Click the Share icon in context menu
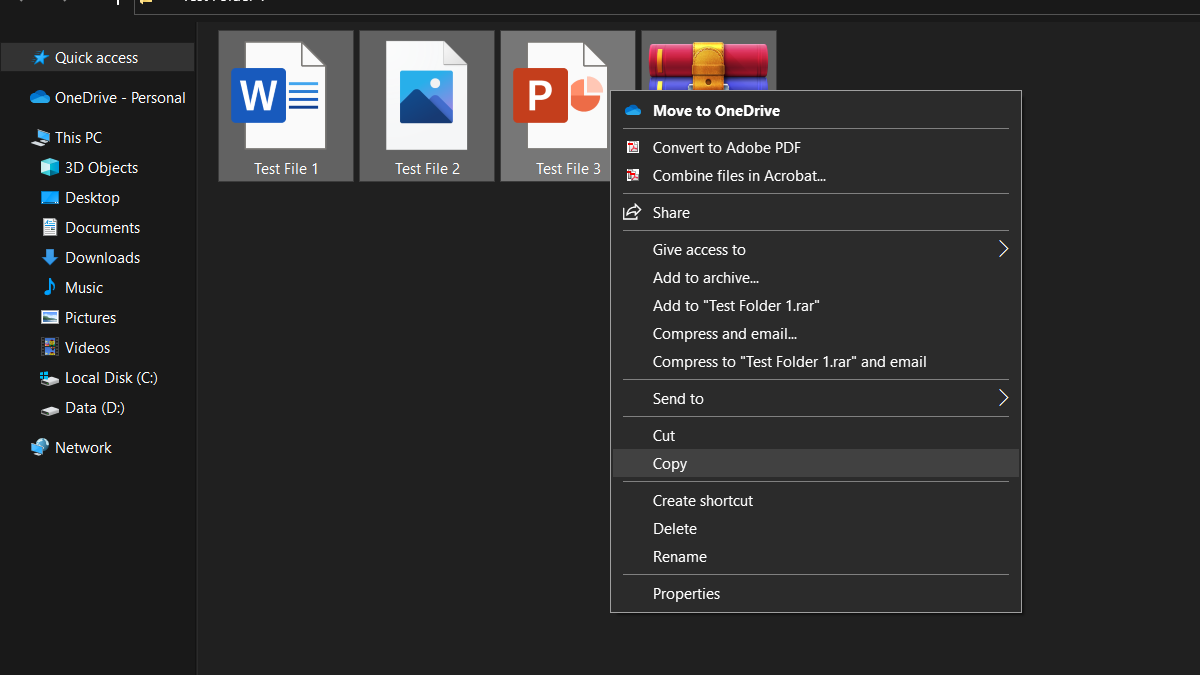 (x=632, y=213)
